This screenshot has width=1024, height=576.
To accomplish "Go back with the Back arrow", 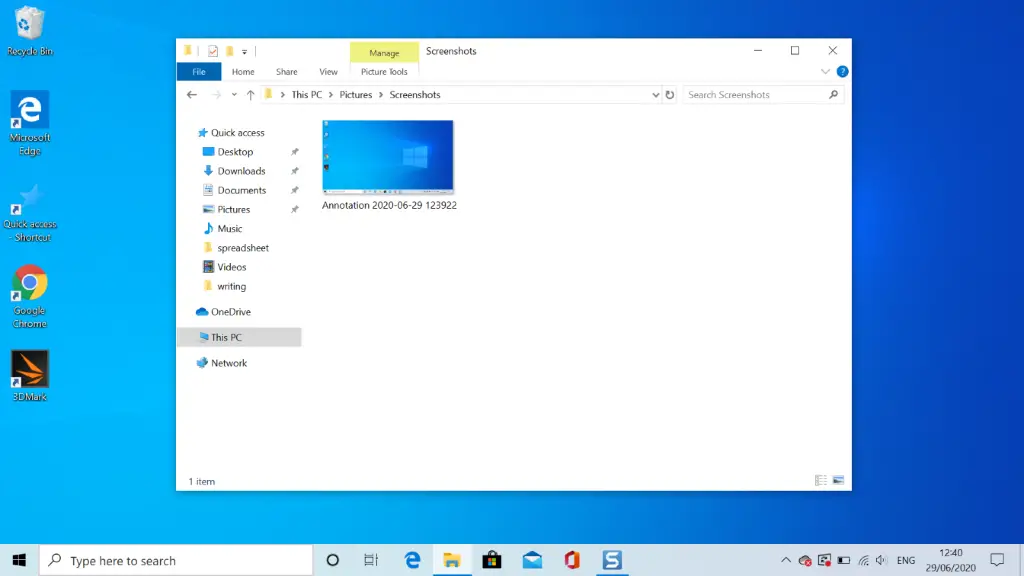I will [x=192, y=95].
